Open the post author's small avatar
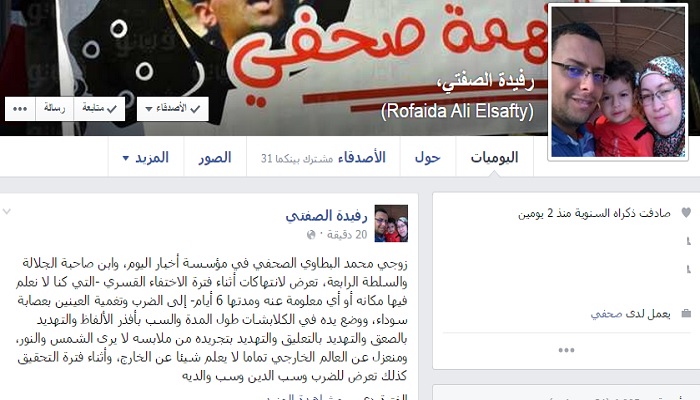This screenshot has width=700, height=400. point(391,223)
